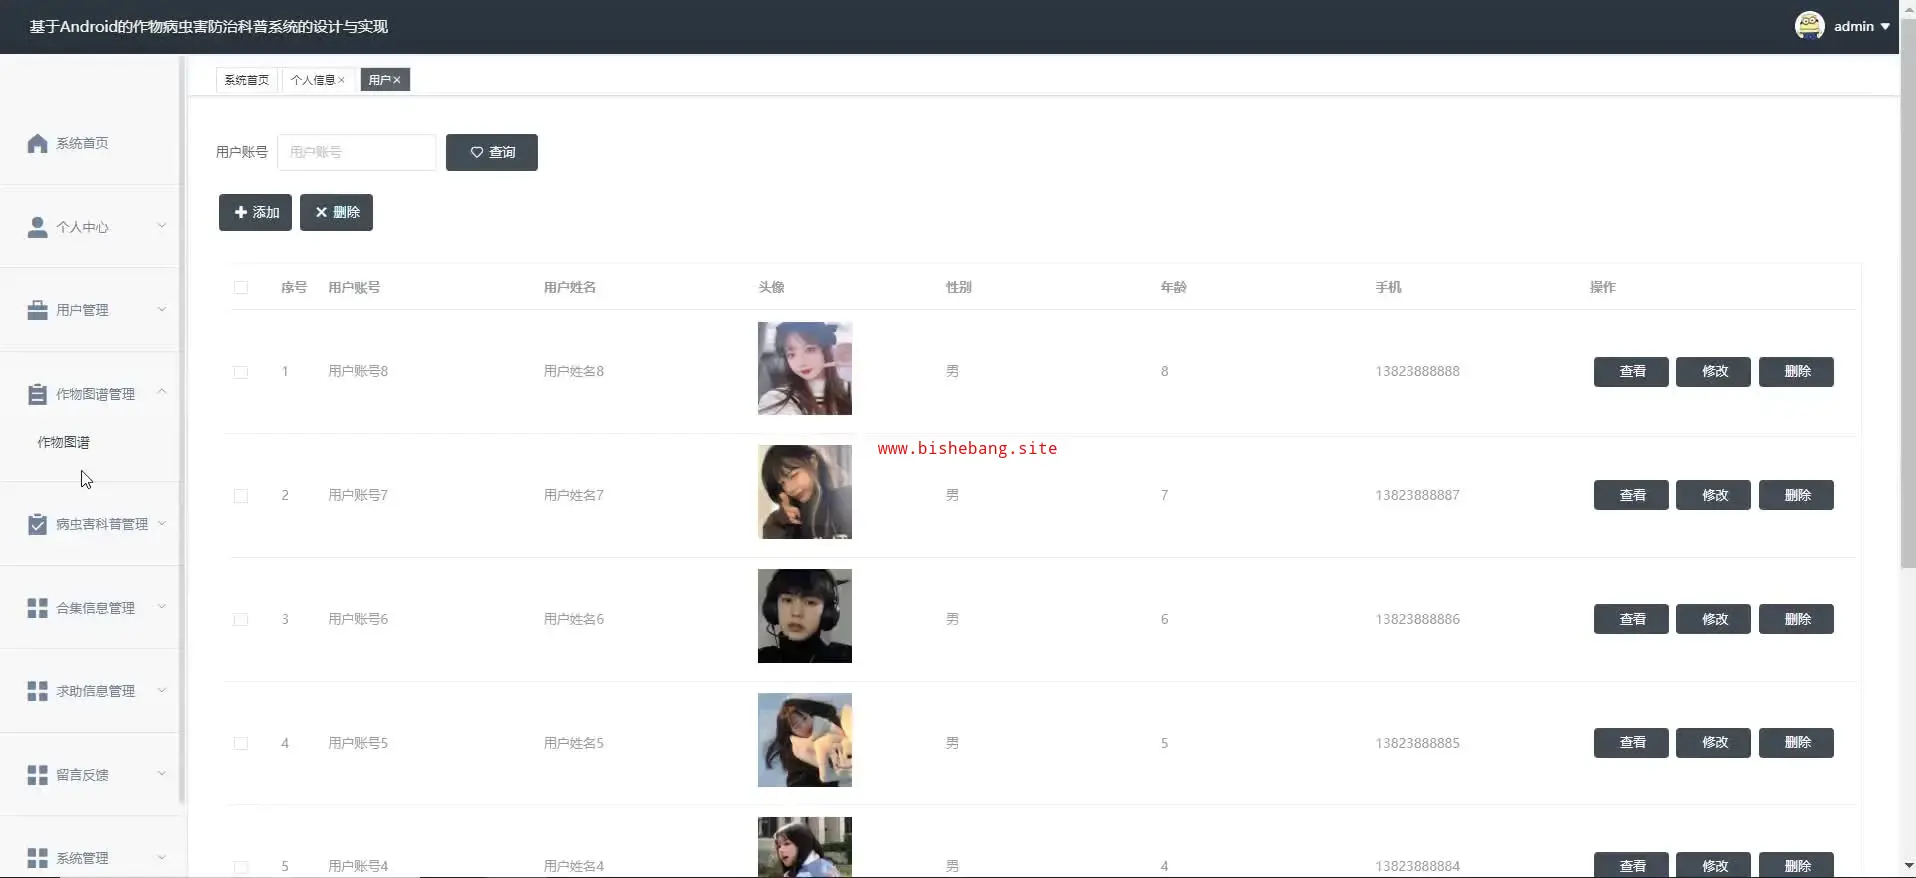Image resolution: width=1916 pixels, height=878 pixels.
Task: Click 查看 for 用户账号7
Action: click(x=1631, y=495)
